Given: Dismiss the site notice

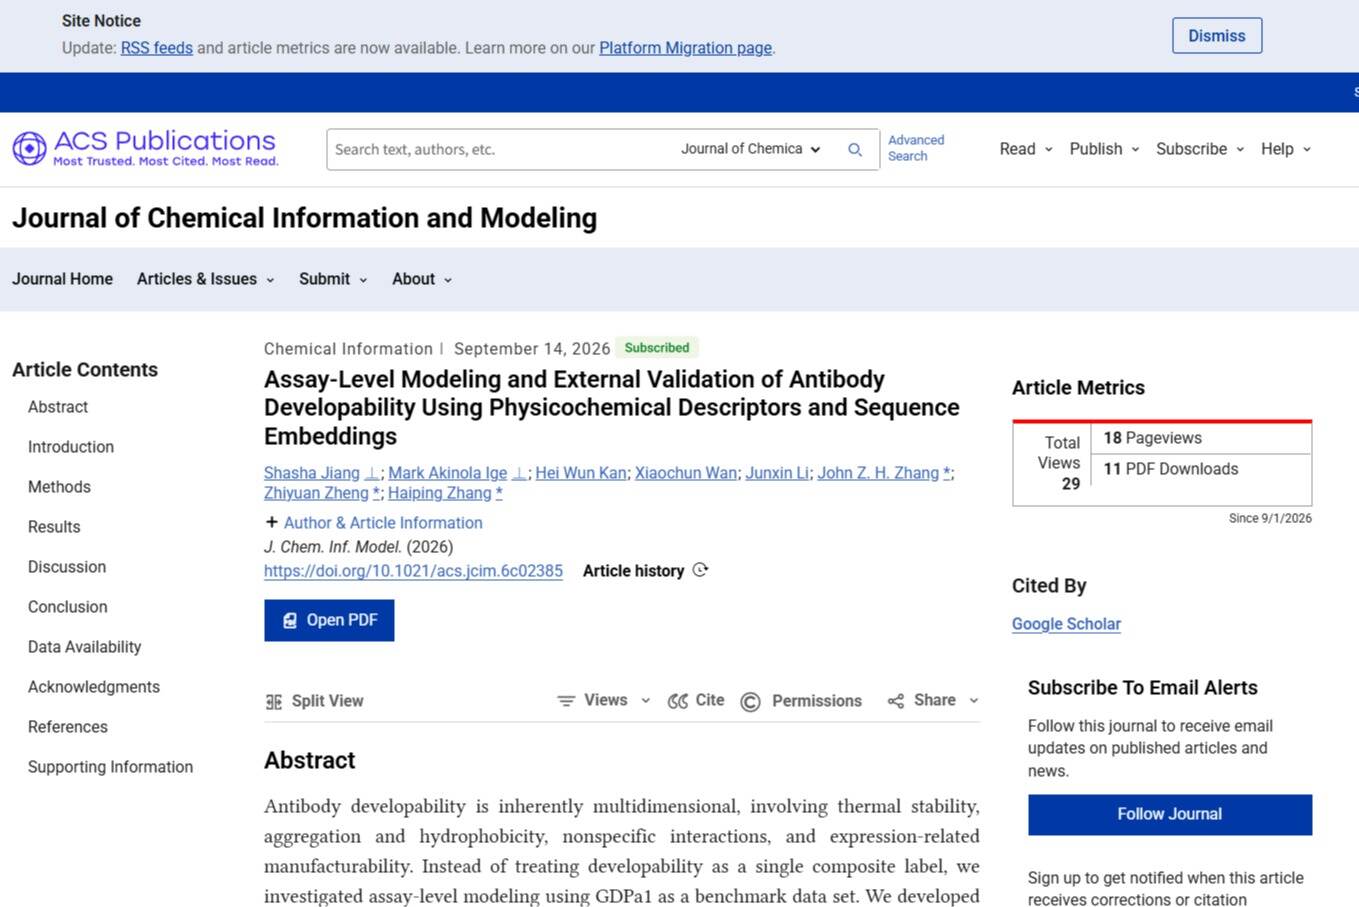Looking at the screenshot, I should pos(1217,35).
